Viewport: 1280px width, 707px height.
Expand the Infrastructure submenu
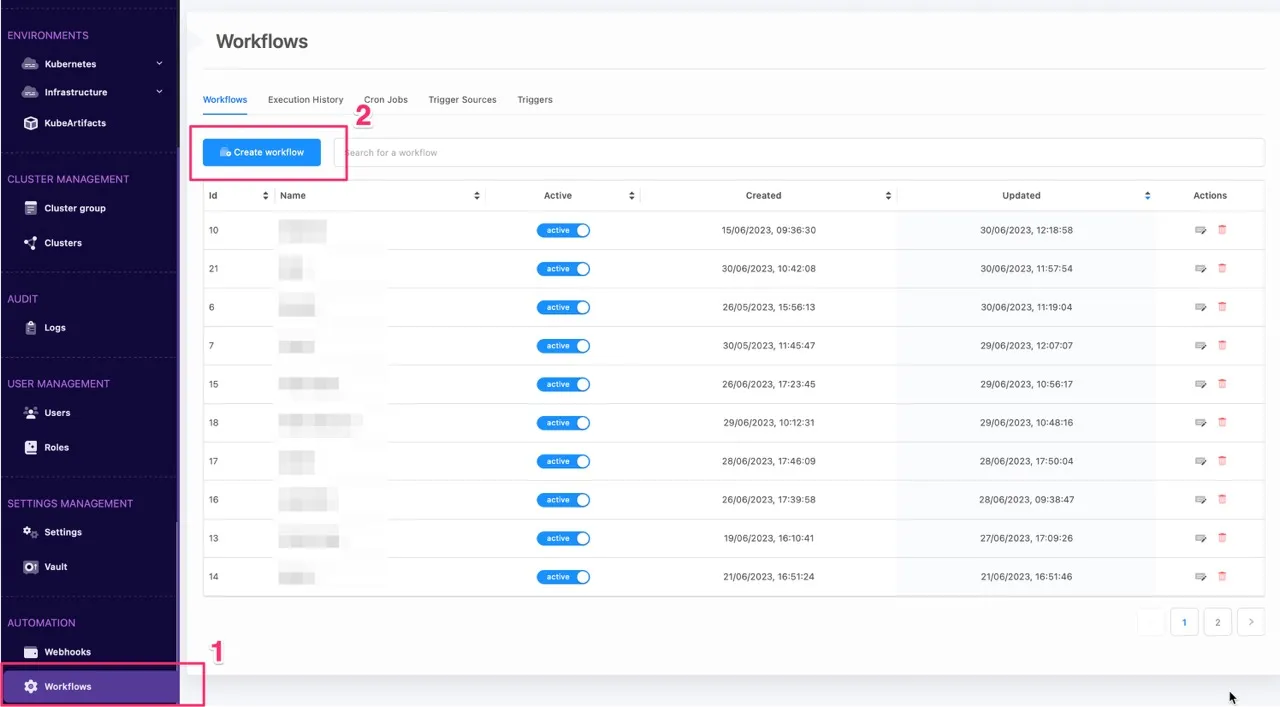click(x=159, y=92)
